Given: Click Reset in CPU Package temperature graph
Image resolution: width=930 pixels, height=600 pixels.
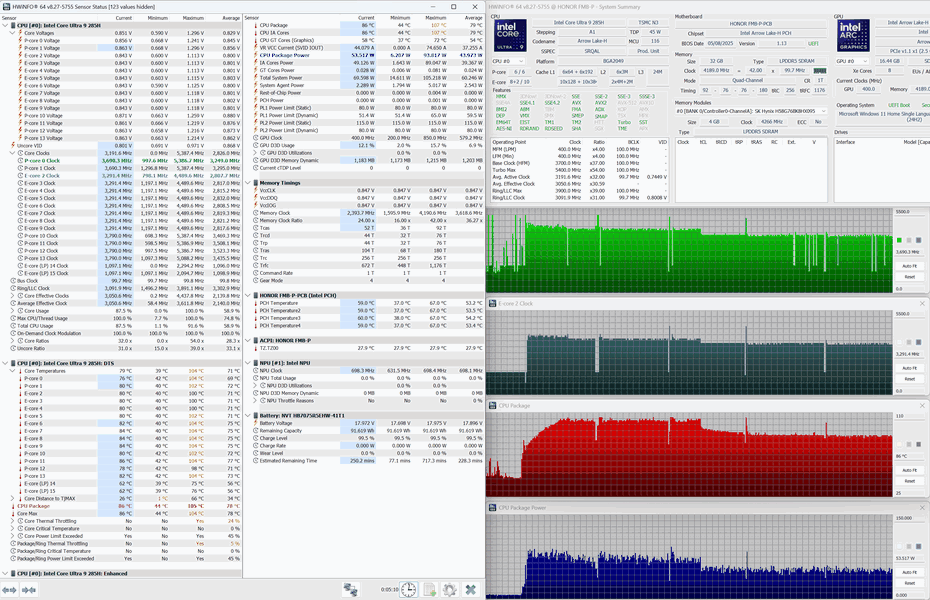Looking at the screenshot, I should click(909, 481).
